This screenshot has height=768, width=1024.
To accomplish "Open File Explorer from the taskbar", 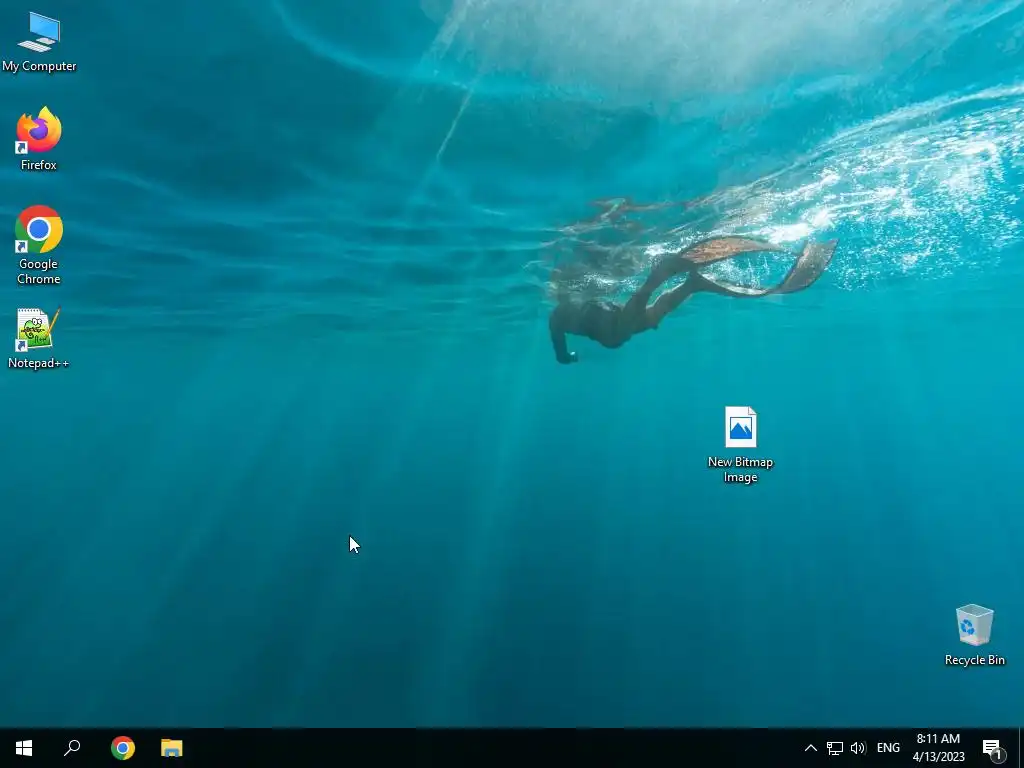I will (172, 748).
